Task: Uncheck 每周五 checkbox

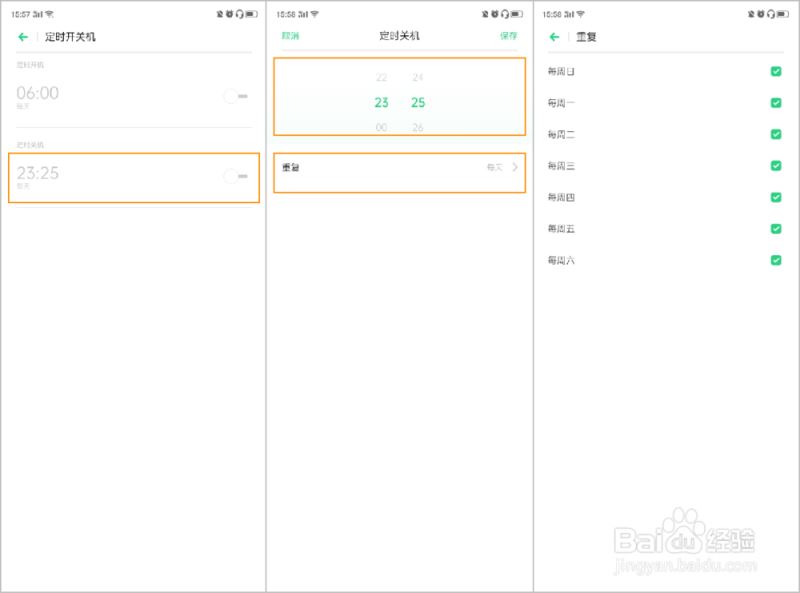Action: tap(776, 229)
